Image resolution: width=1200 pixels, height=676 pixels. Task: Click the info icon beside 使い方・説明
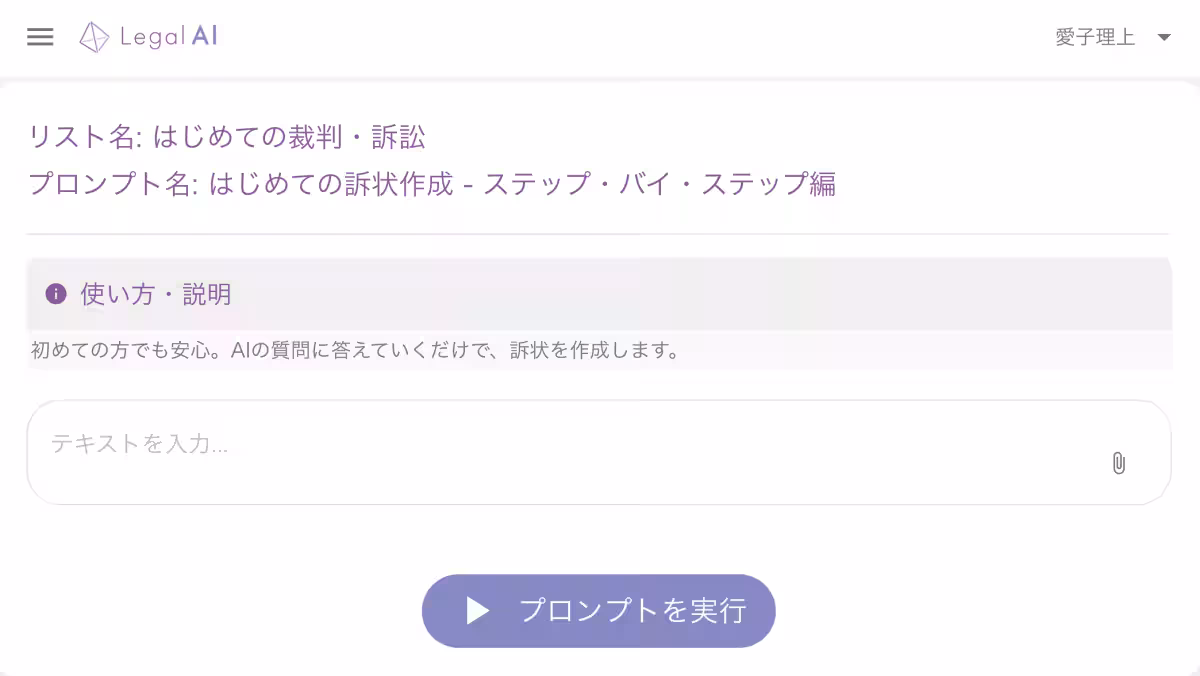[57, 294]
